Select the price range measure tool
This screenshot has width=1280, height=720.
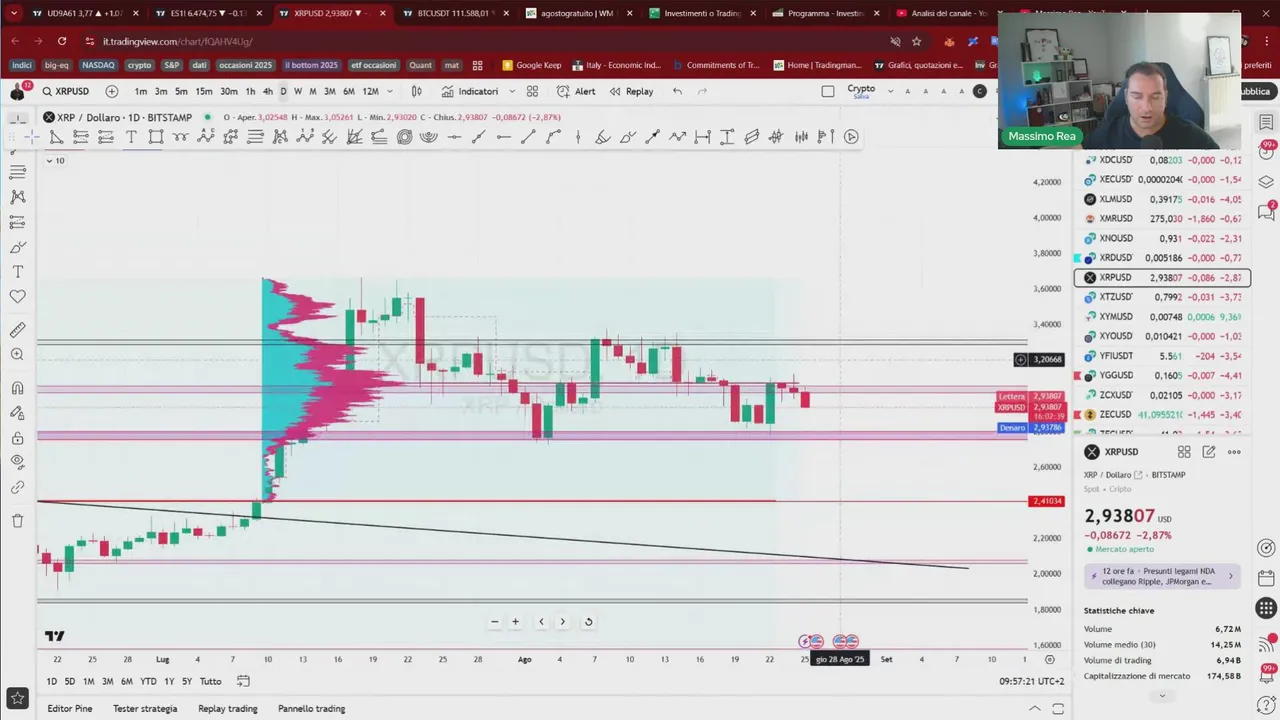coord(727,137)
